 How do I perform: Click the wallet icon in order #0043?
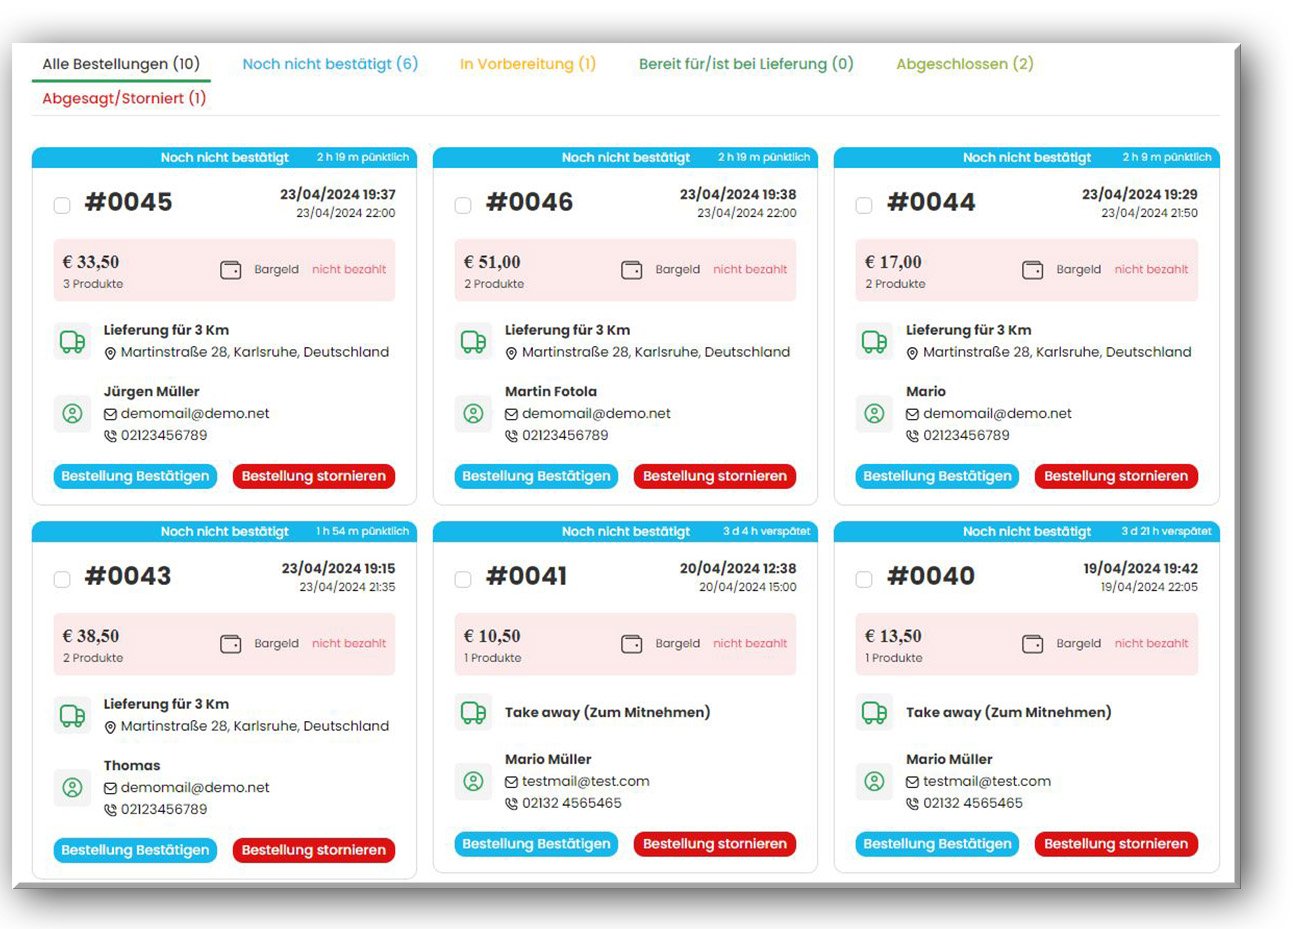pos(230,644)
